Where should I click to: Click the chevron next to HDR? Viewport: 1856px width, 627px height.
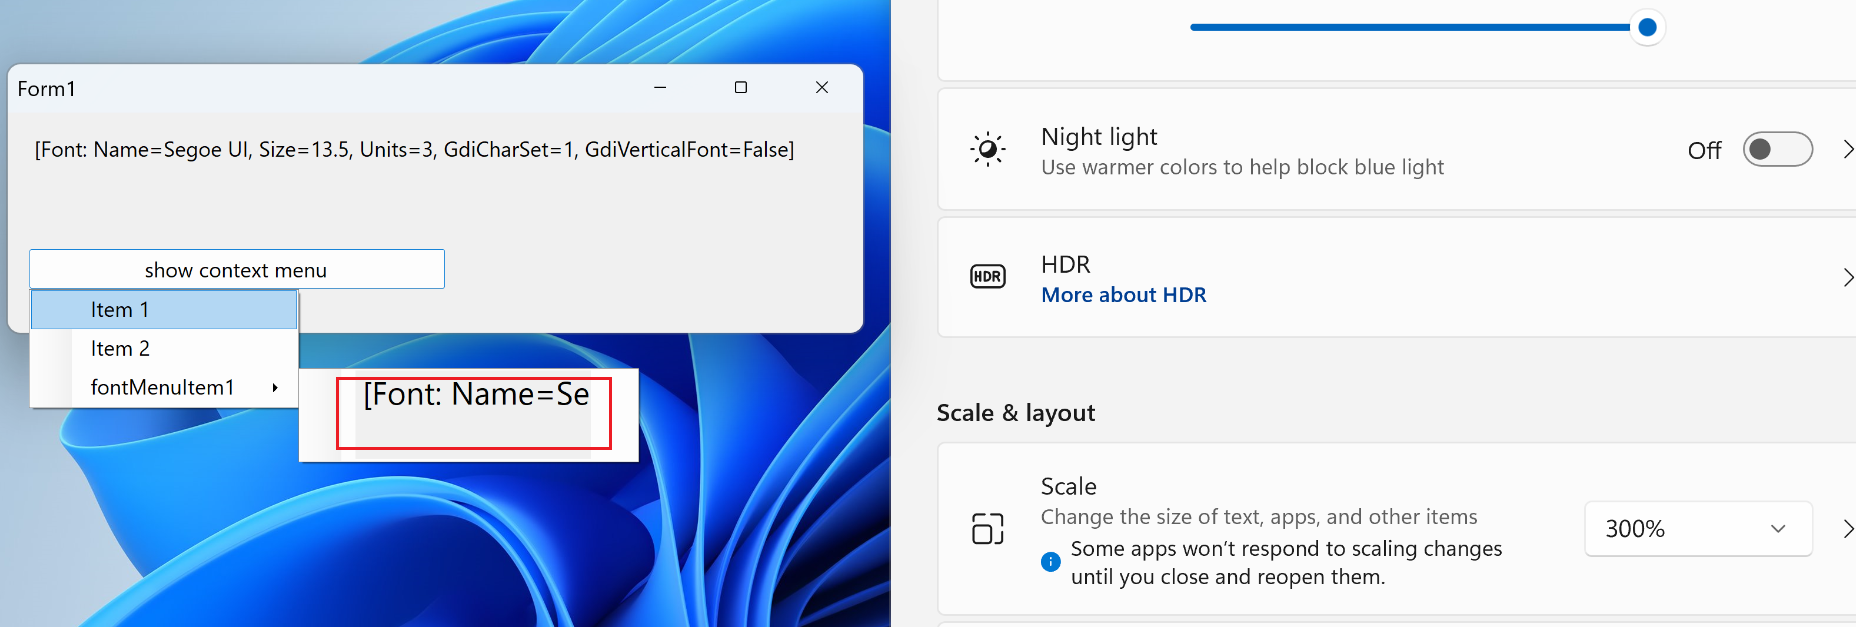tap(1848, 278)
